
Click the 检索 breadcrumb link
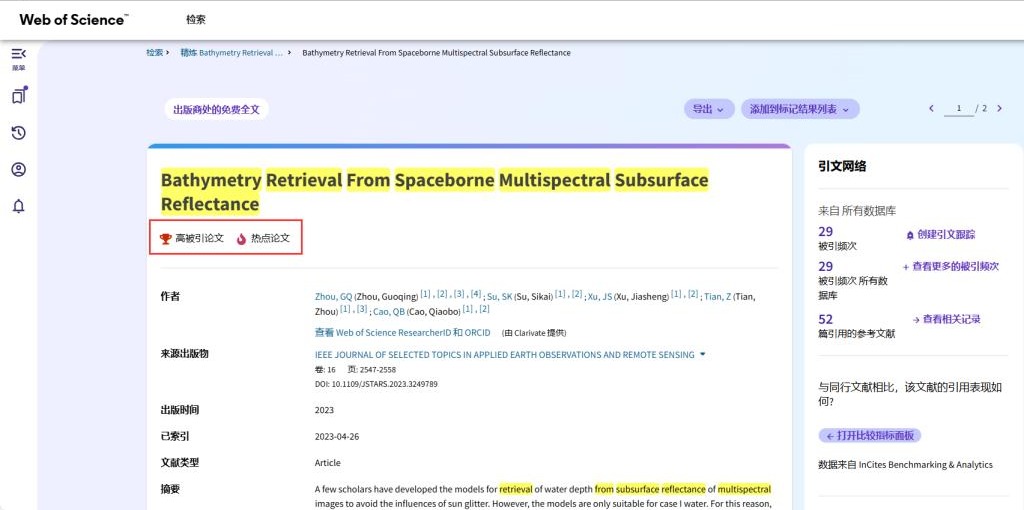(154, 52)
